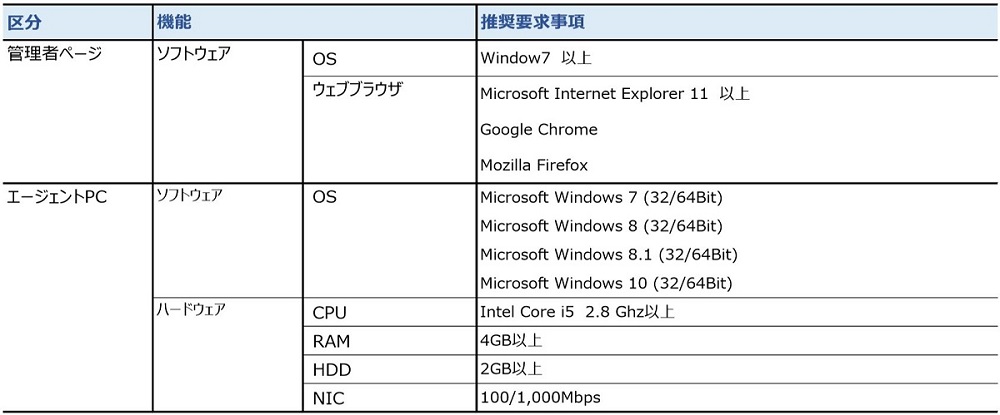
Task: Click the Mozilla Firefox entry
Action: tap(534, 166)
